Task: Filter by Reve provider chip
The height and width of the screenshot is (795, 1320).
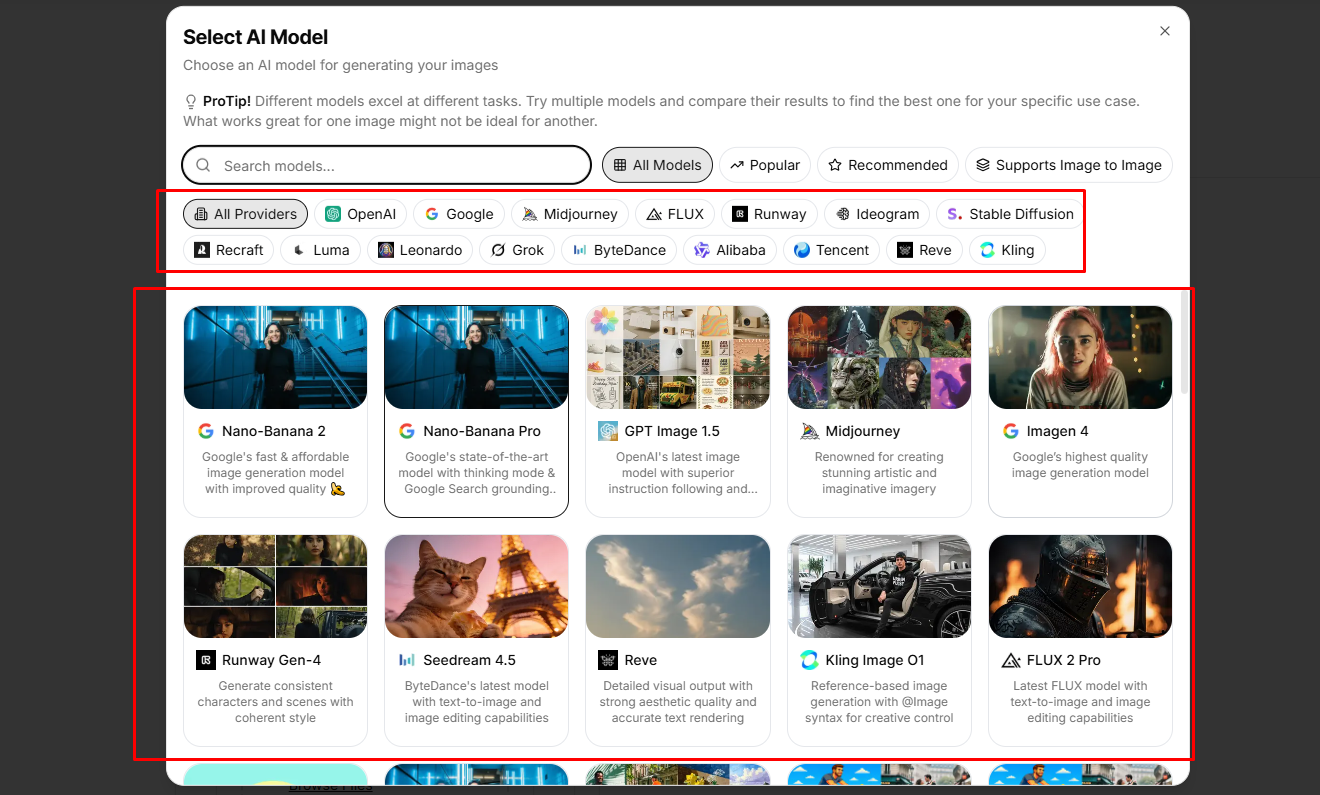Action: pos(924,250)
